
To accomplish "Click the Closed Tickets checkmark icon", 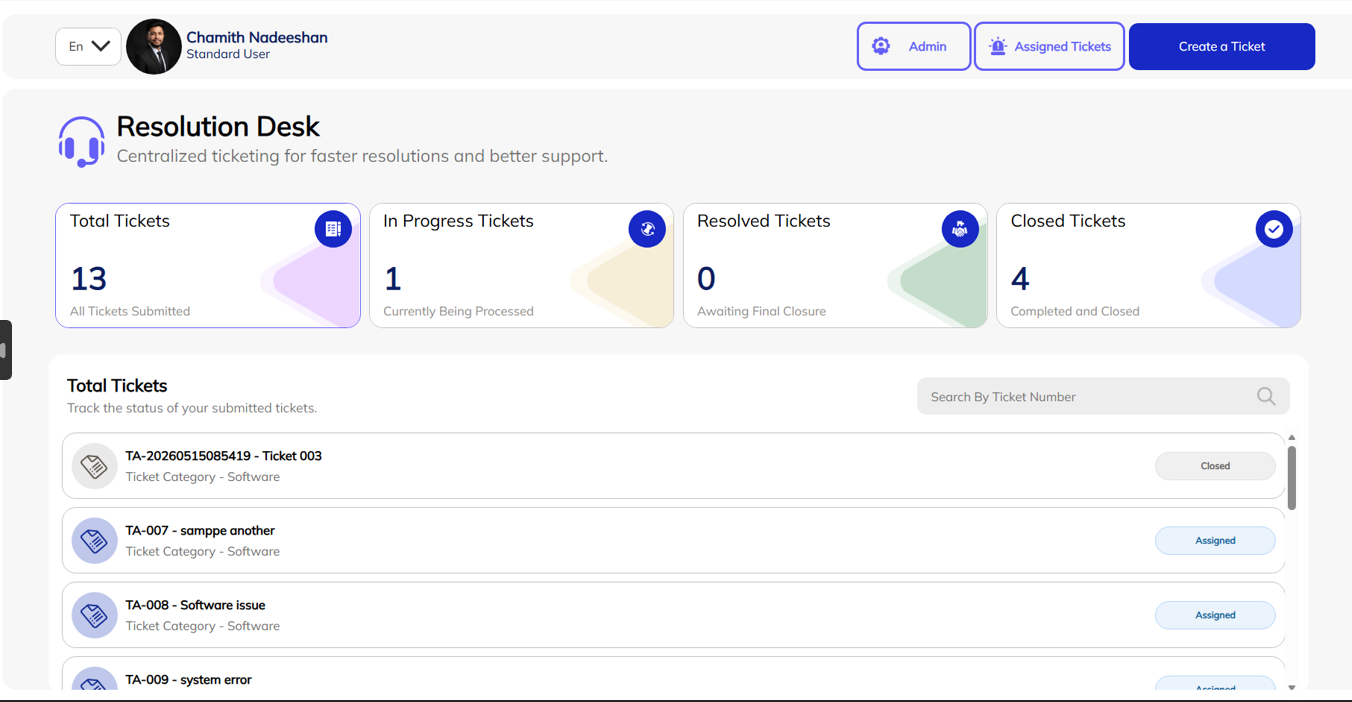I will [1274, 229].
